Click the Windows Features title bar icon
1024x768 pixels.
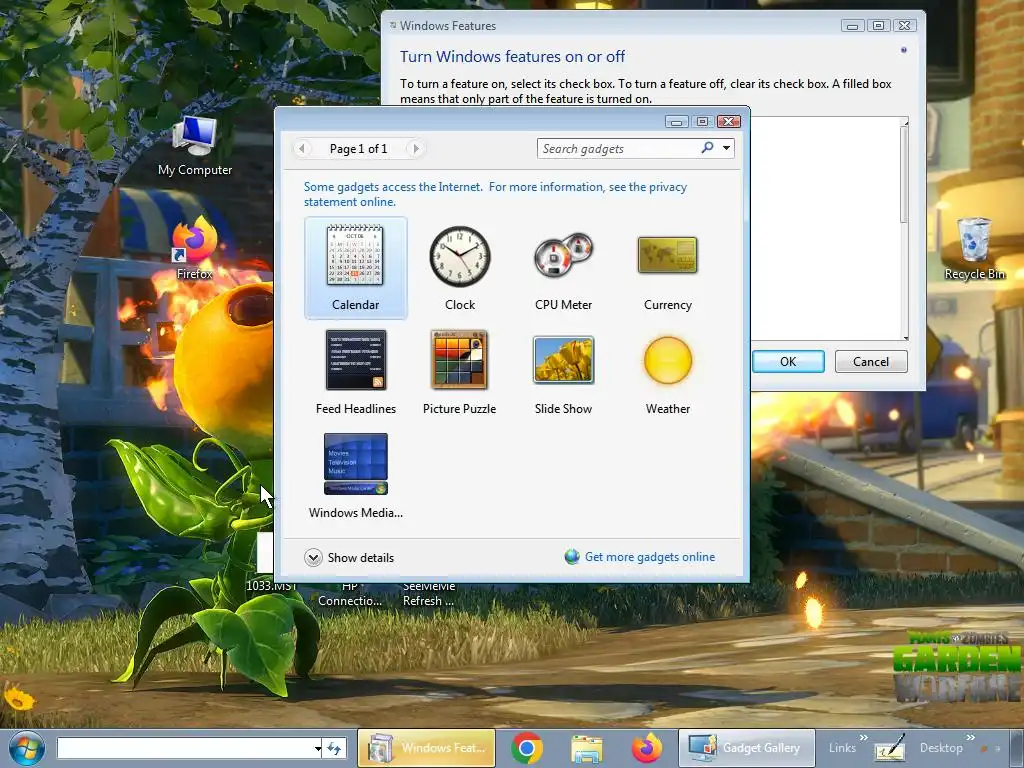coord(392,25)
